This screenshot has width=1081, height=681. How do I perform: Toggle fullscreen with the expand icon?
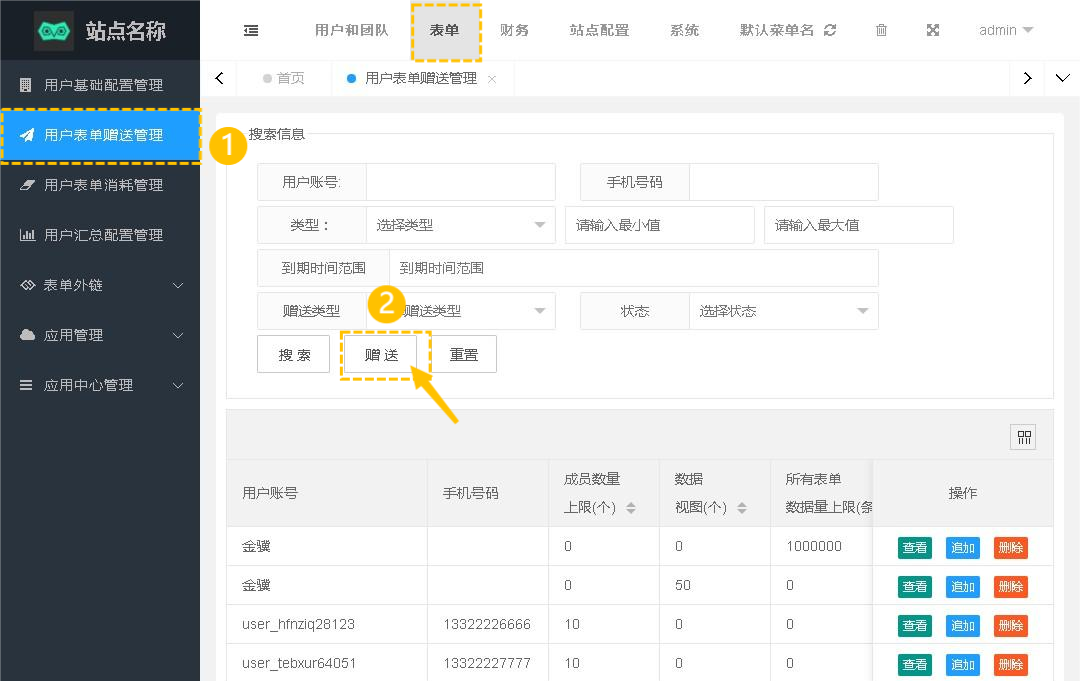click(x=933, y=30)
